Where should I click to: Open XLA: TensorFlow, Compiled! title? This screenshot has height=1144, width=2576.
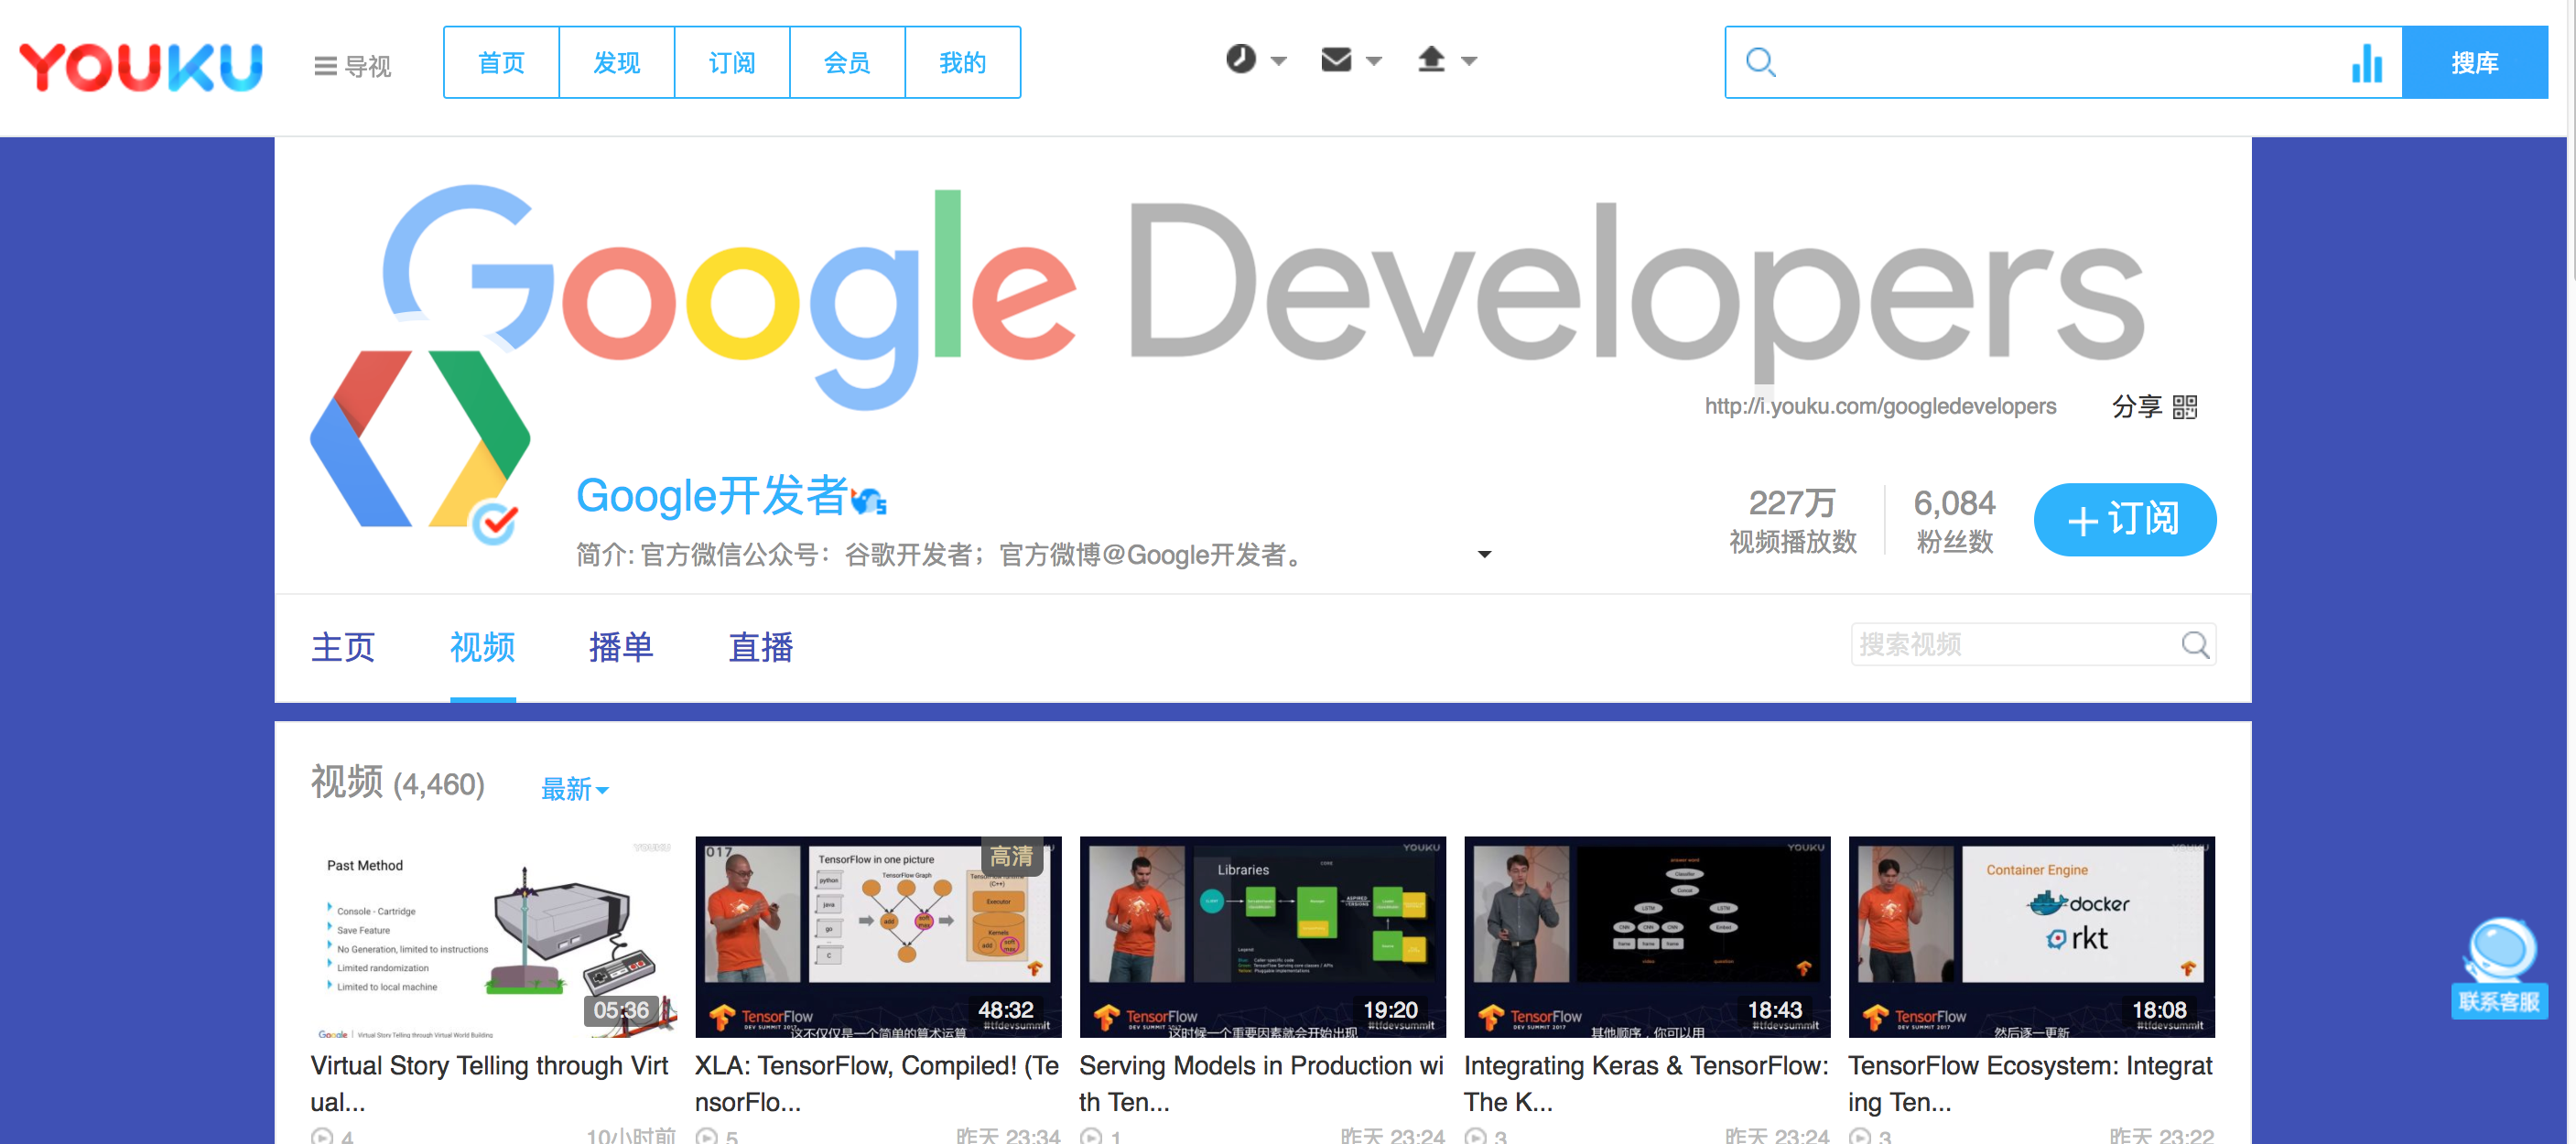(877, 1083)
